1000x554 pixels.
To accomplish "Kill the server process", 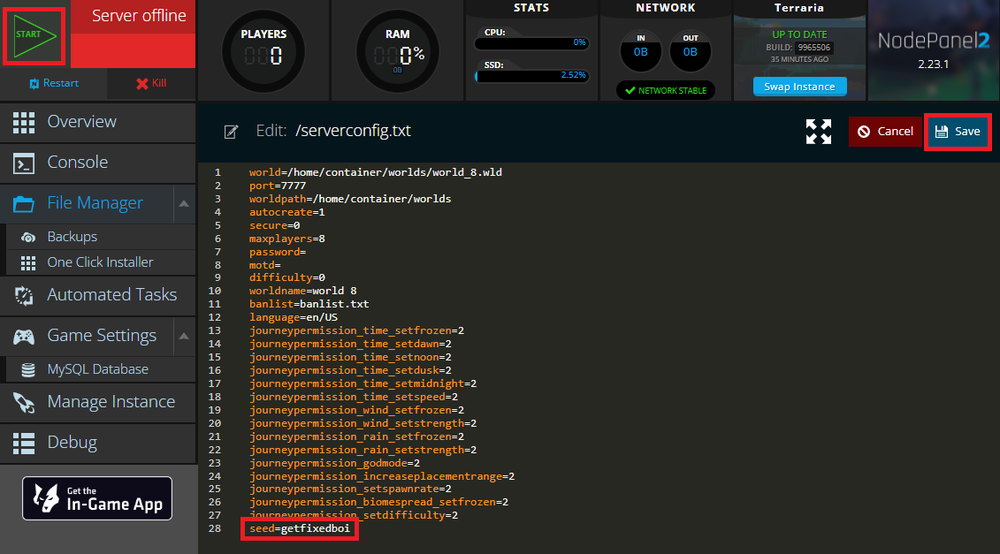I will [150, 83].
